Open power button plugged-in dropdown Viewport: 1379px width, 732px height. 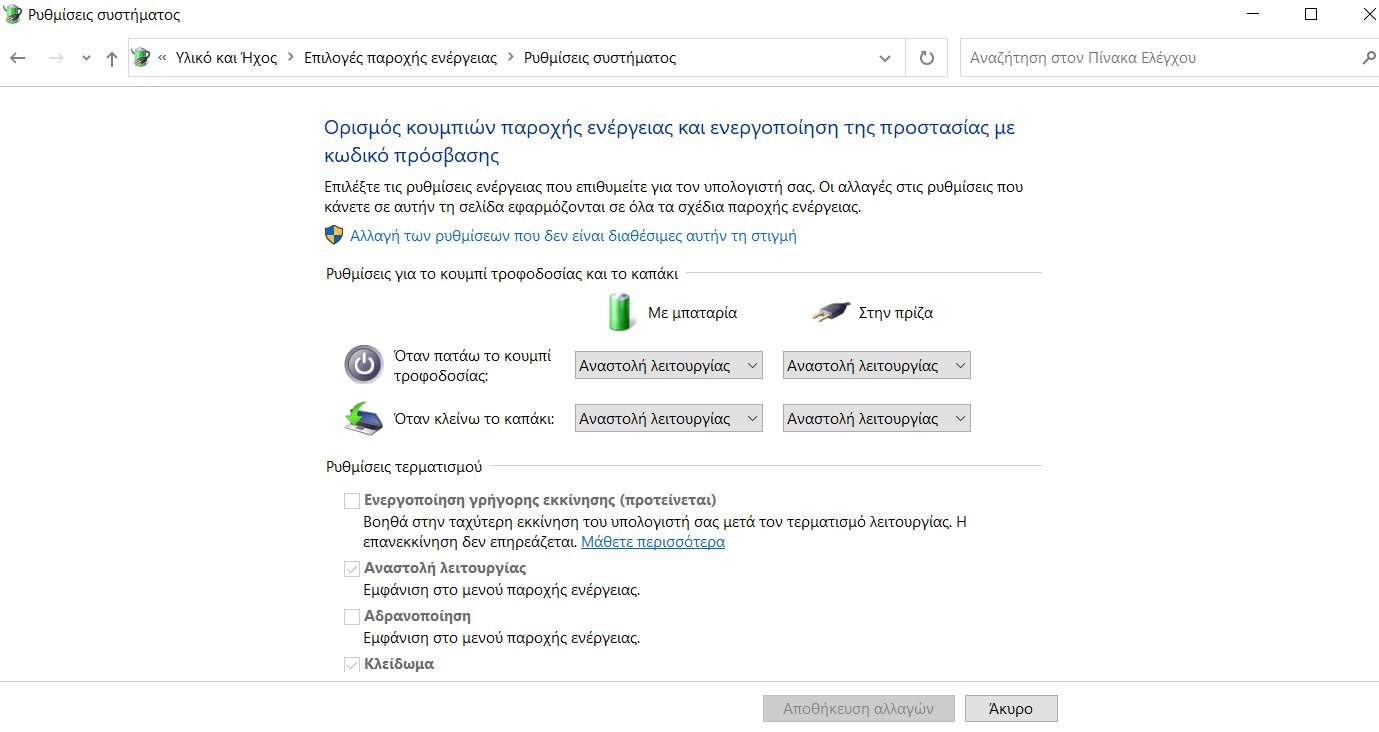[x=876, y=366]
